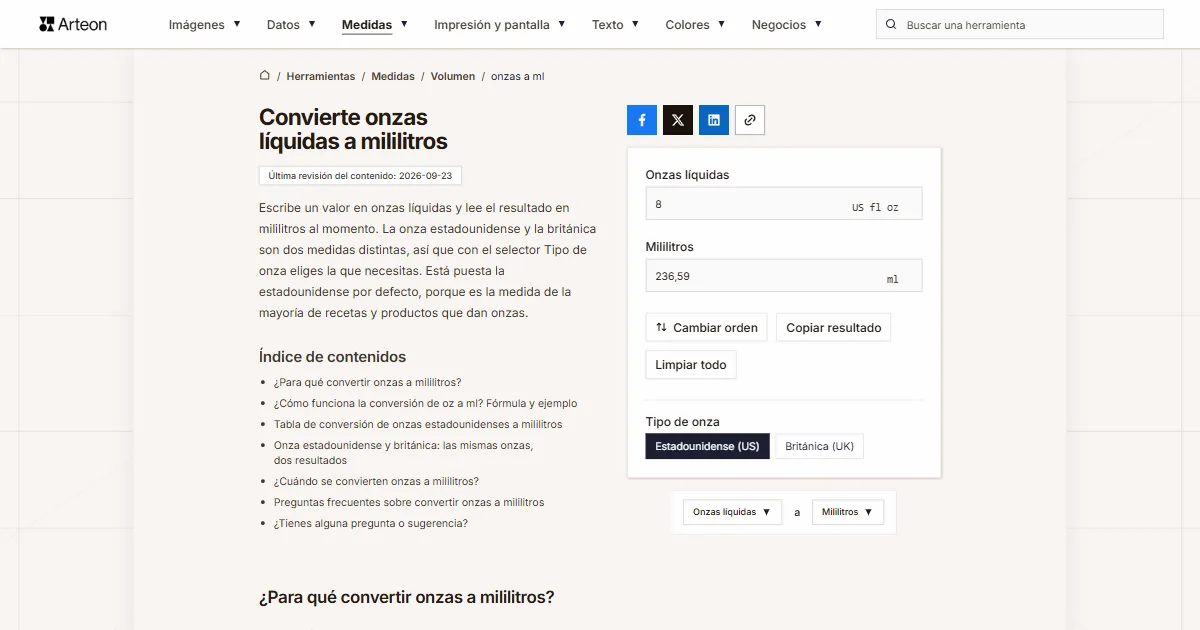The width and height of the screenshot is (1200, 630).
Task: Jump to Tabla de conversión de onzas estadounidenses
Action: (418, 424)
